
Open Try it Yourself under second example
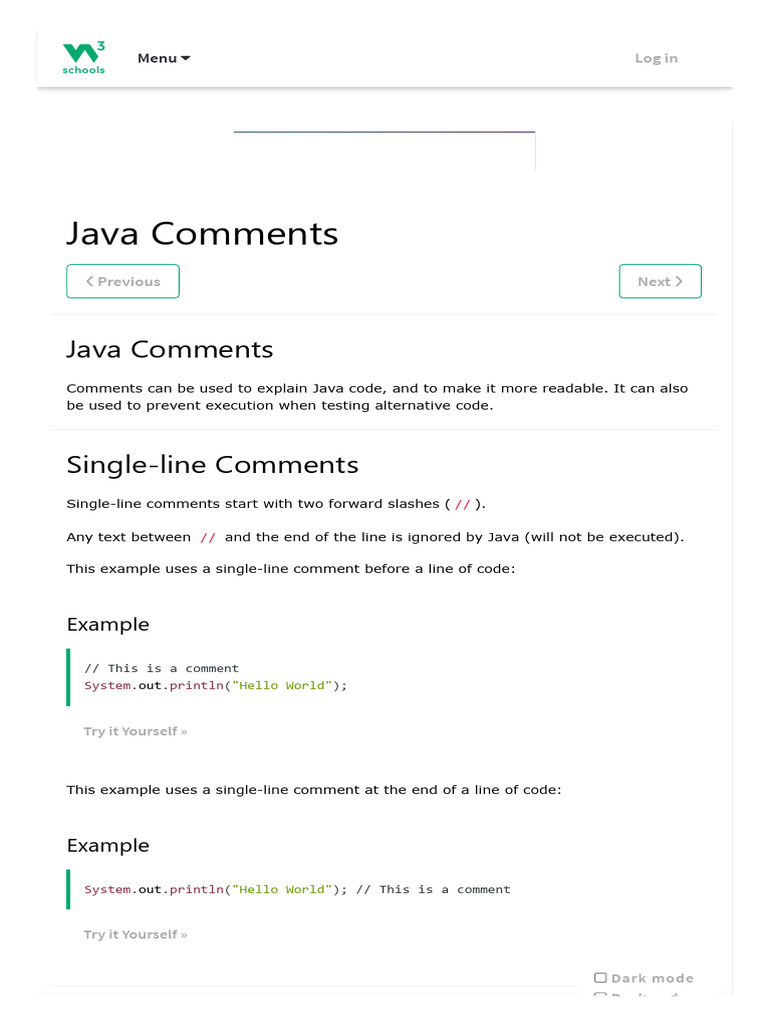[x=135, y=934]
